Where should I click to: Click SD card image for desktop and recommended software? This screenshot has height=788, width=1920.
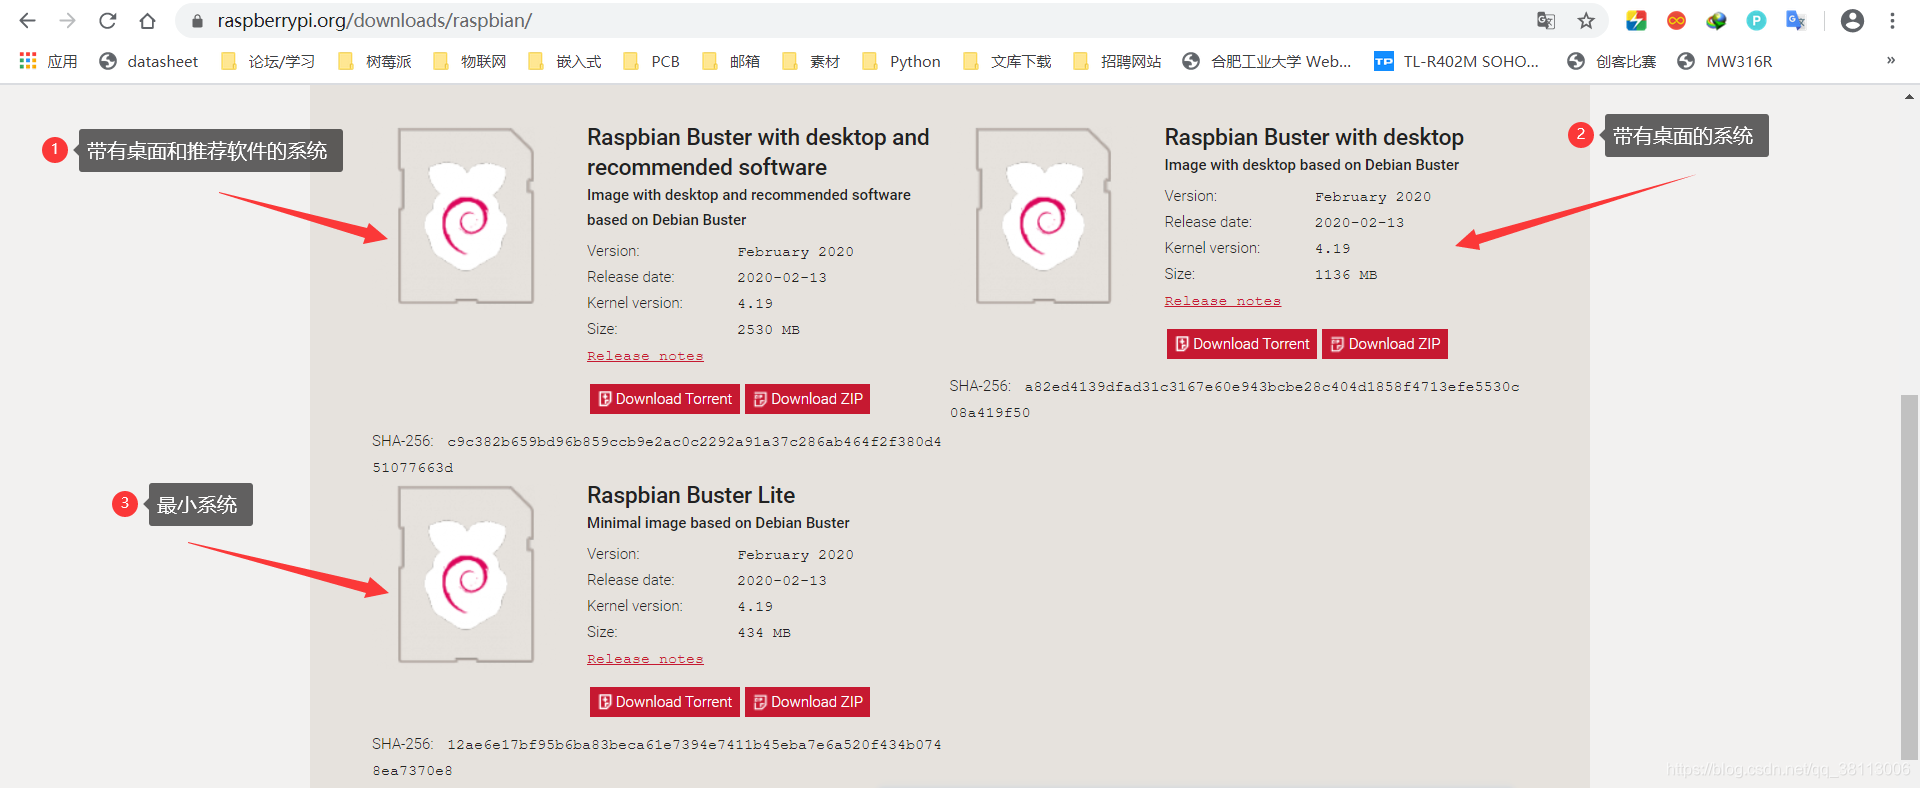pos(466,215)
